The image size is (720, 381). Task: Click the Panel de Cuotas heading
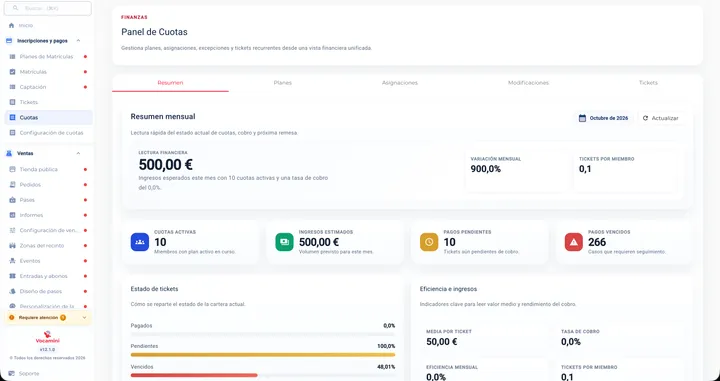(154, 32)
